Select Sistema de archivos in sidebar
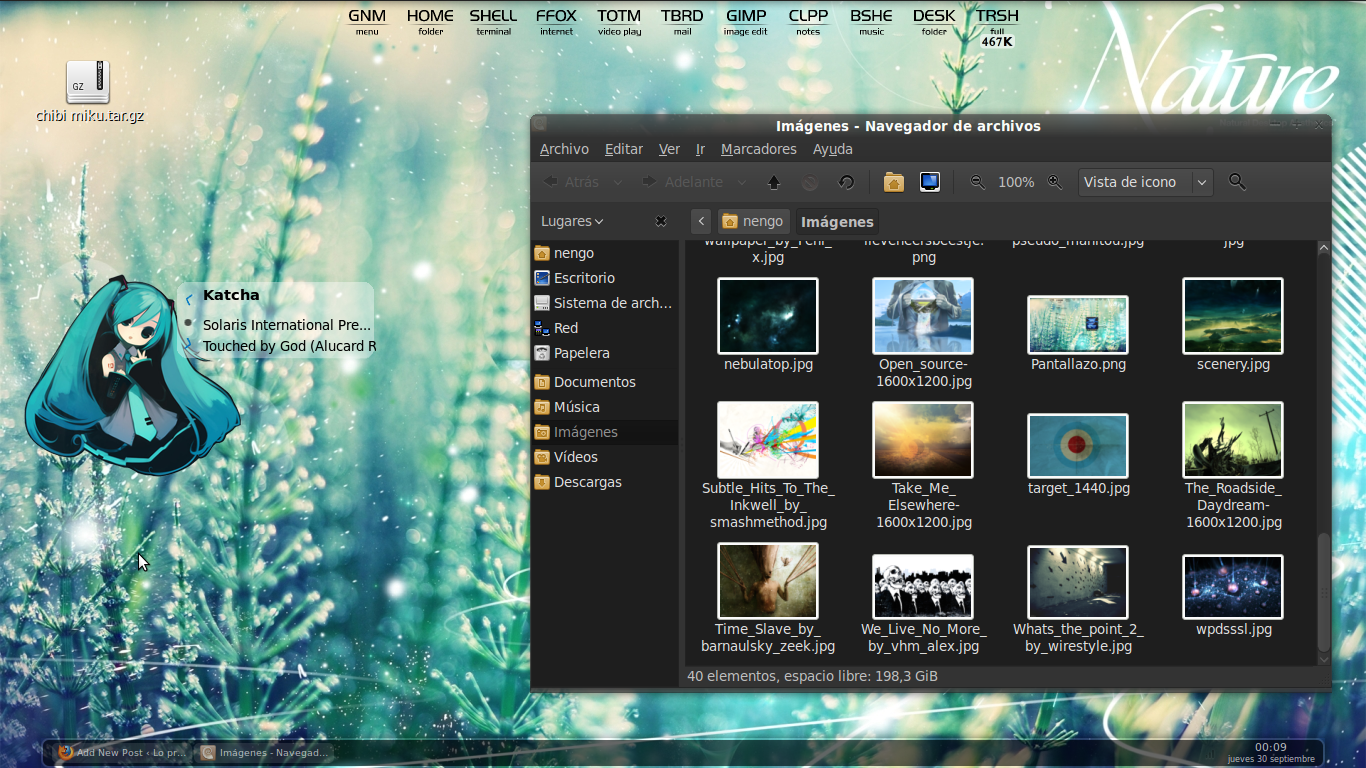This screenshot has height=768, width=1366. pyautogui.click(x=605, y=303)
